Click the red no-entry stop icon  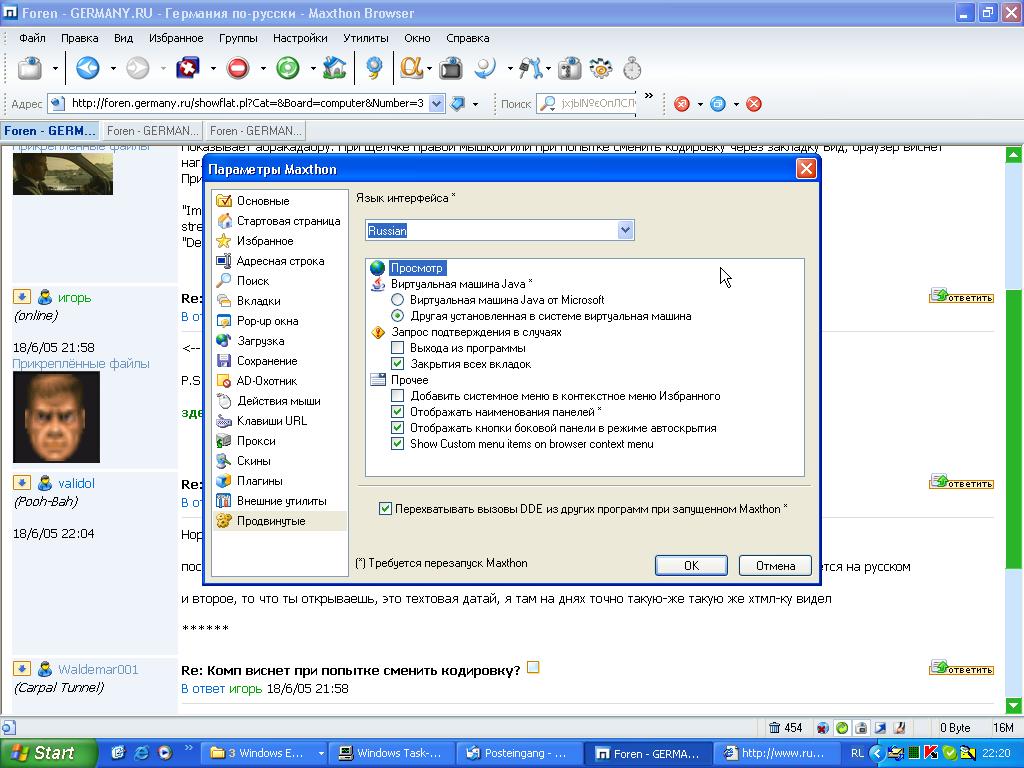238,68
